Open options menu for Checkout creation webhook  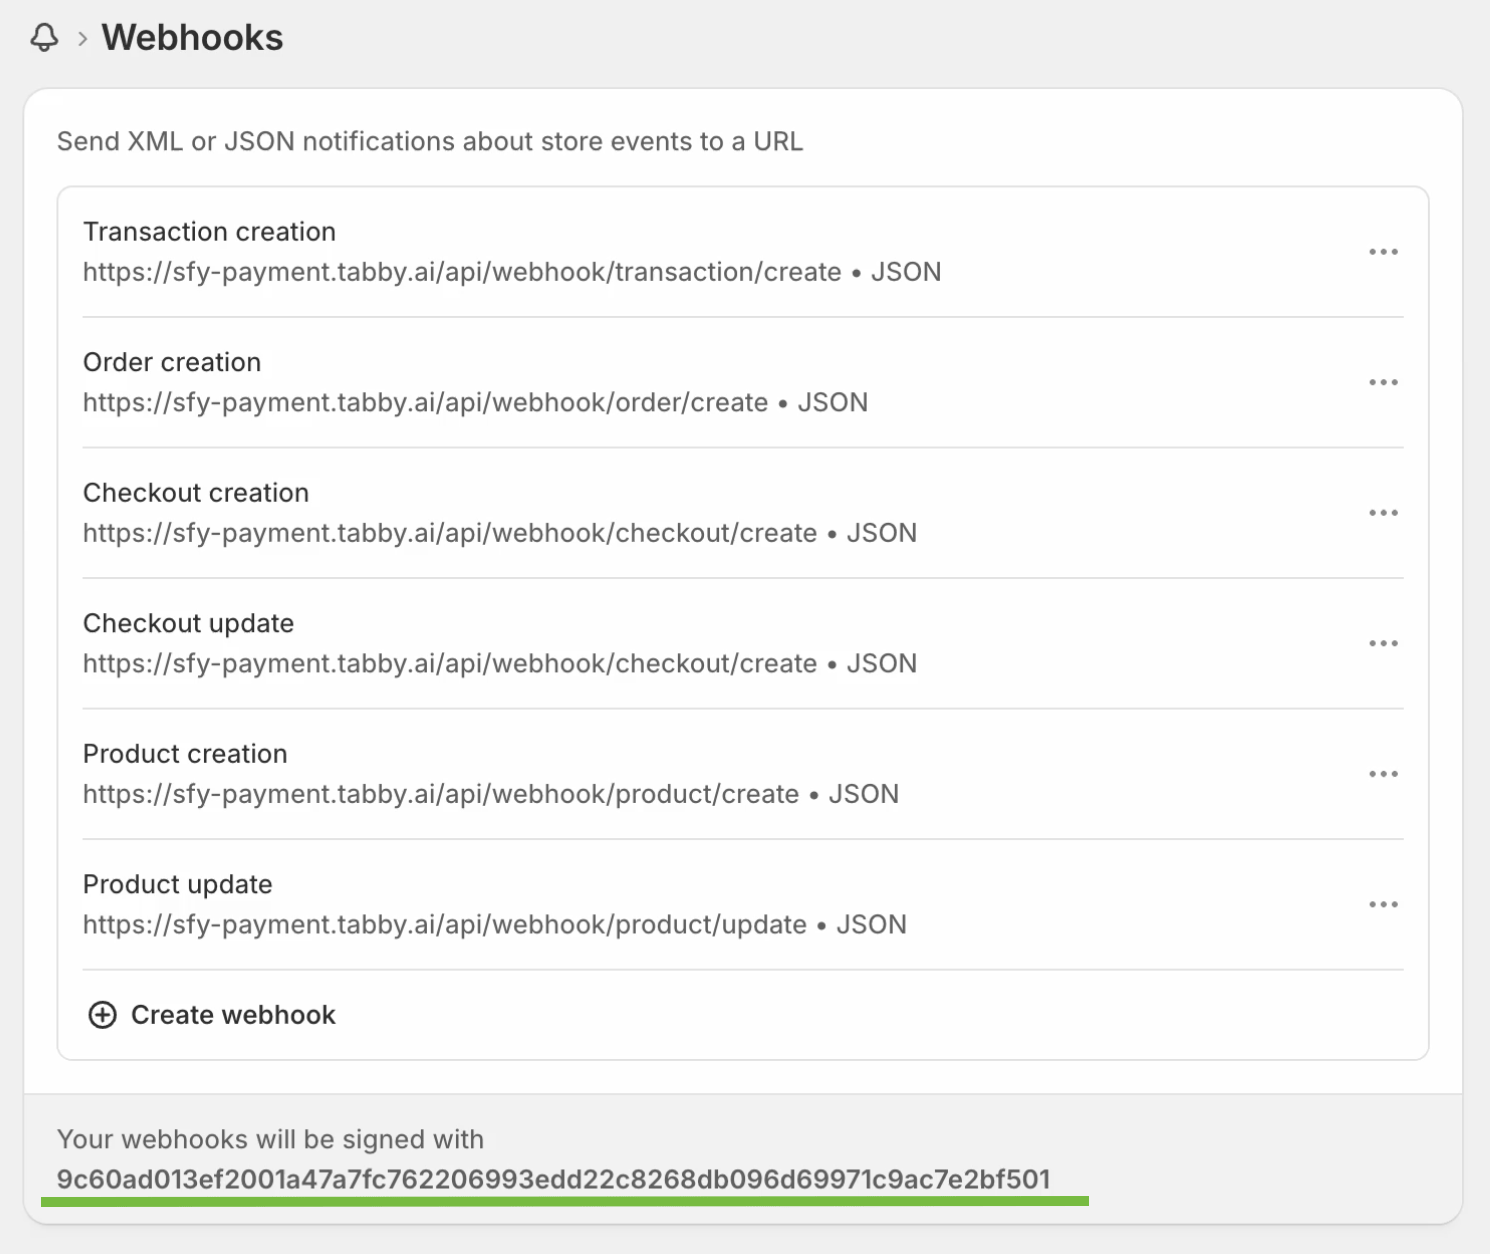click(x=1383, y=513)
